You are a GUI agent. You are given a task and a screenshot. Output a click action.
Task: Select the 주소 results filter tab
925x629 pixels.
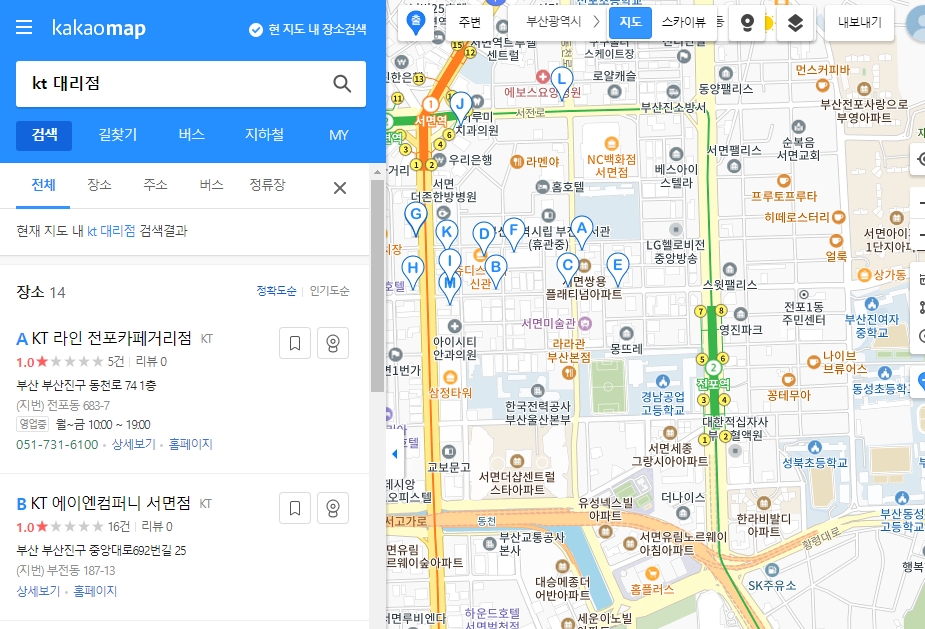pyautogui.click(x=155, y=185)
